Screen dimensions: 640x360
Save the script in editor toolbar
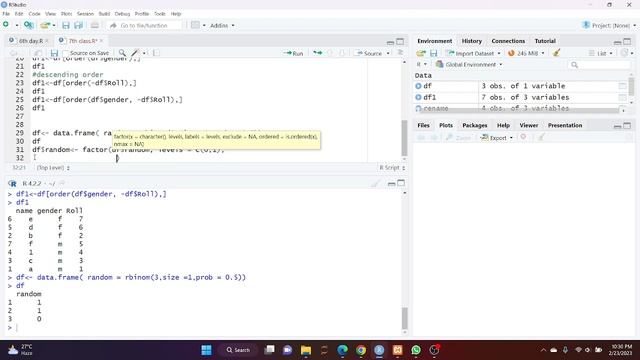(54, 53)
